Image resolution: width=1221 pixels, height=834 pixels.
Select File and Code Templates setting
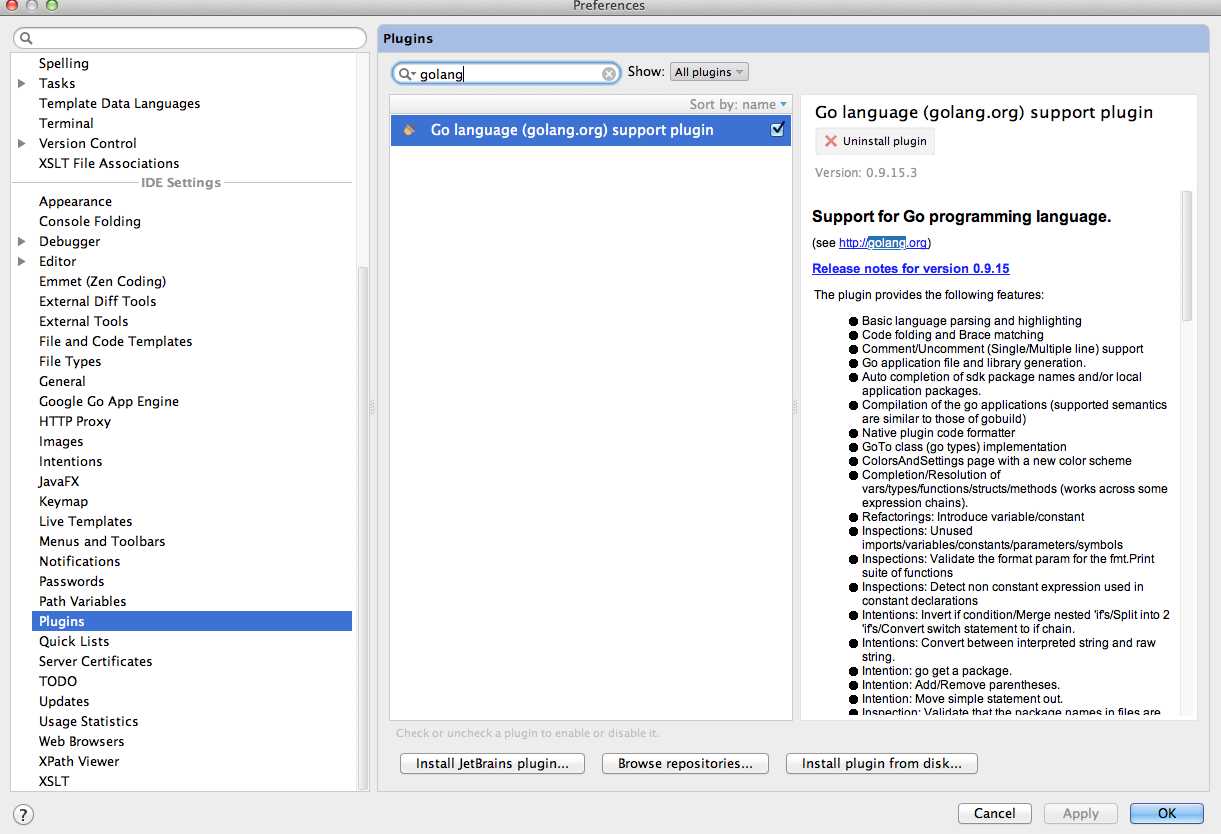116,342
